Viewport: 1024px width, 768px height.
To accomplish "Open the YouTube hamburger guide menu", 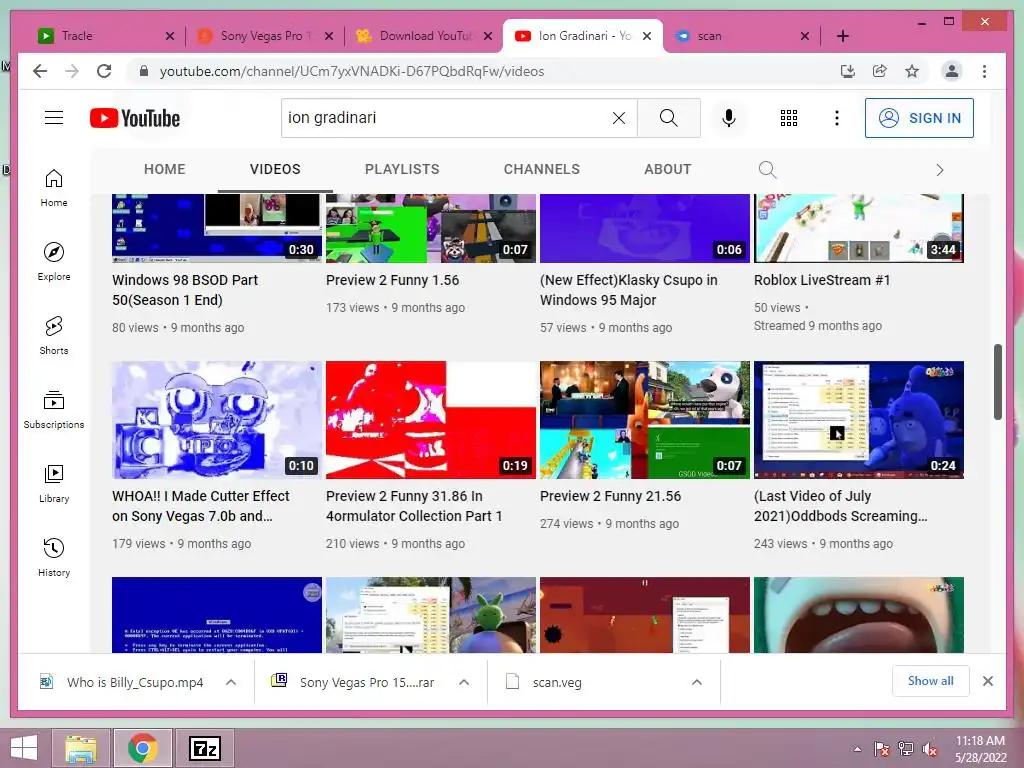I will (x=54, y=118).
